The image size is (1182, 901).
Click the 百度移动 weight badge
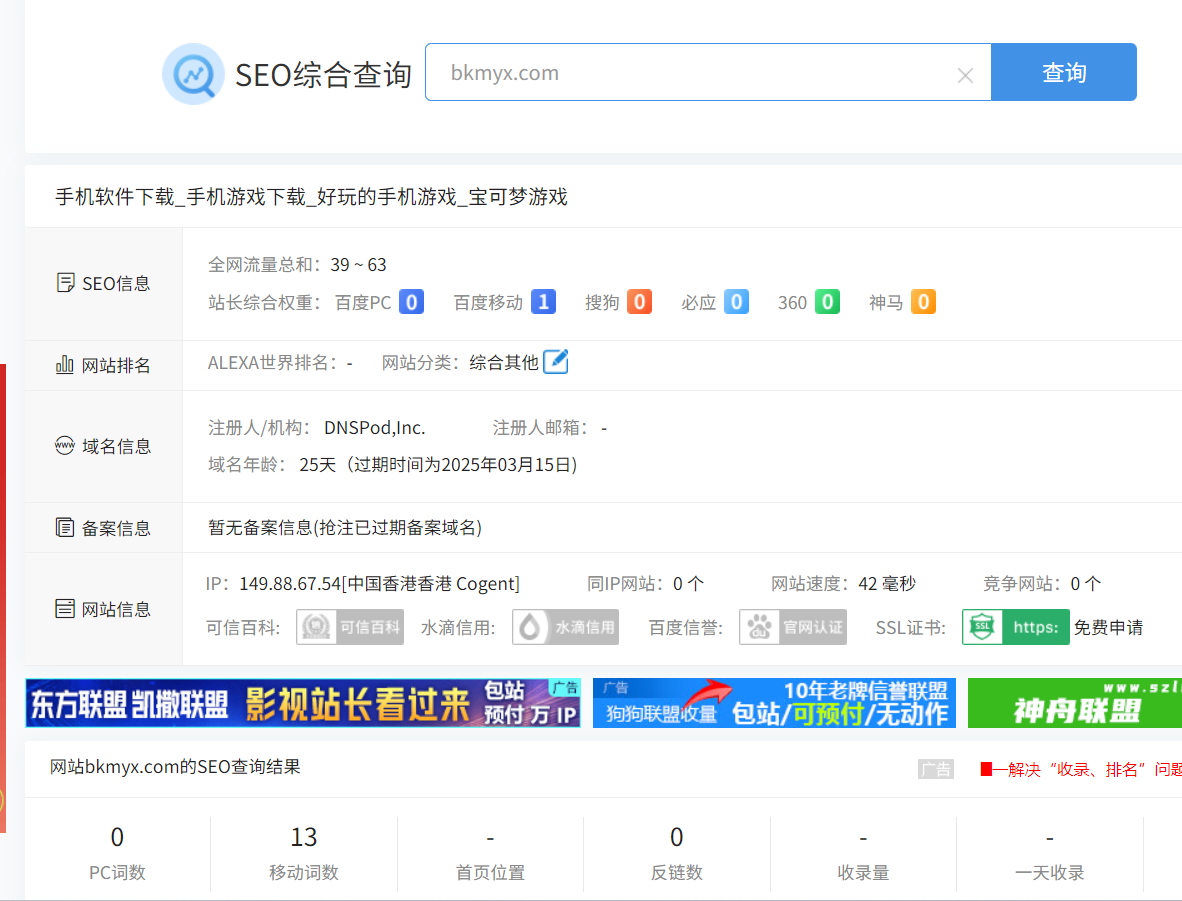pos(543,302)
